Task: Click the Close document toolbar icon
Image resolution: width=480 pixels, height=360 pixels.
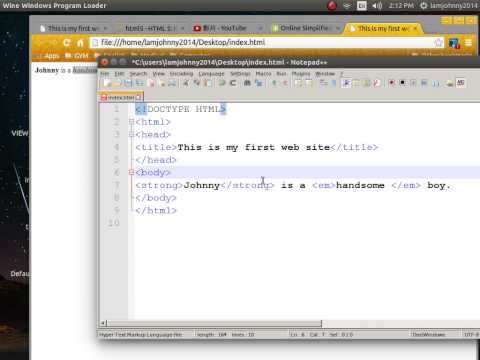Action: 151,83
